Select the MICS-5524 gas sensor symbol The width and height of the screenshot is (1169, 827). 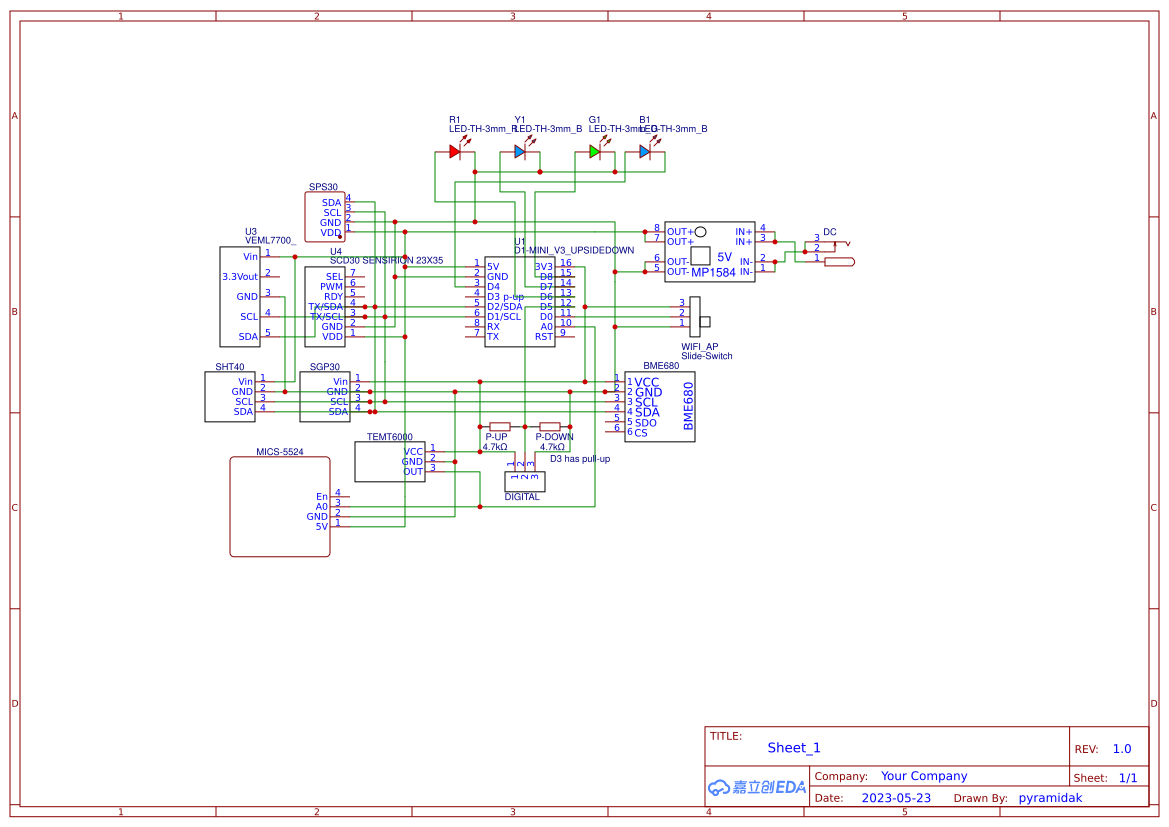tap(280, 507)
